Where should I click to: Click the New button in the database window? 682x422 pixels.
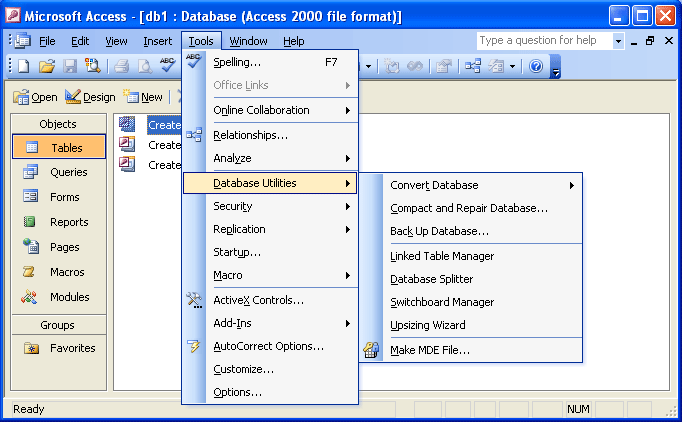tap(143, 97)
